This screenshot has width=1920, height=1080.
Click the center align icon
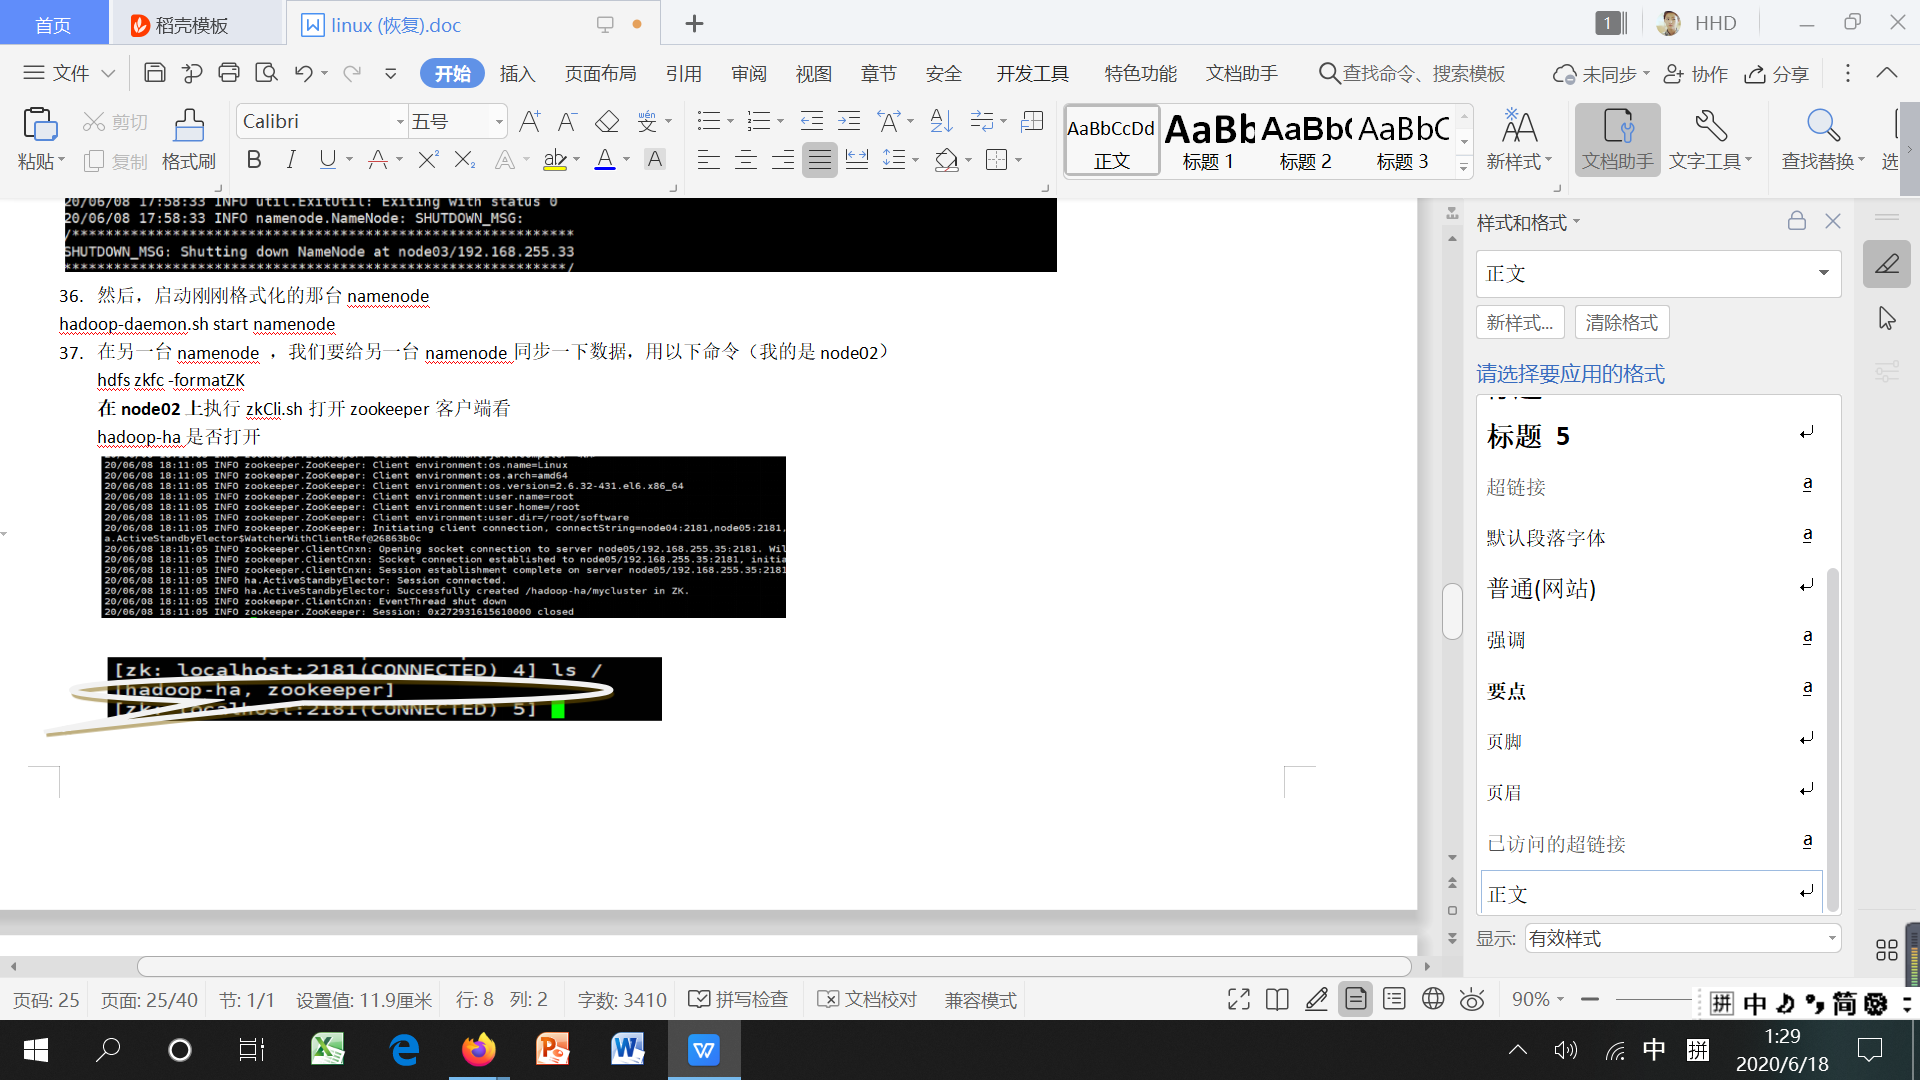coord(746,160)
